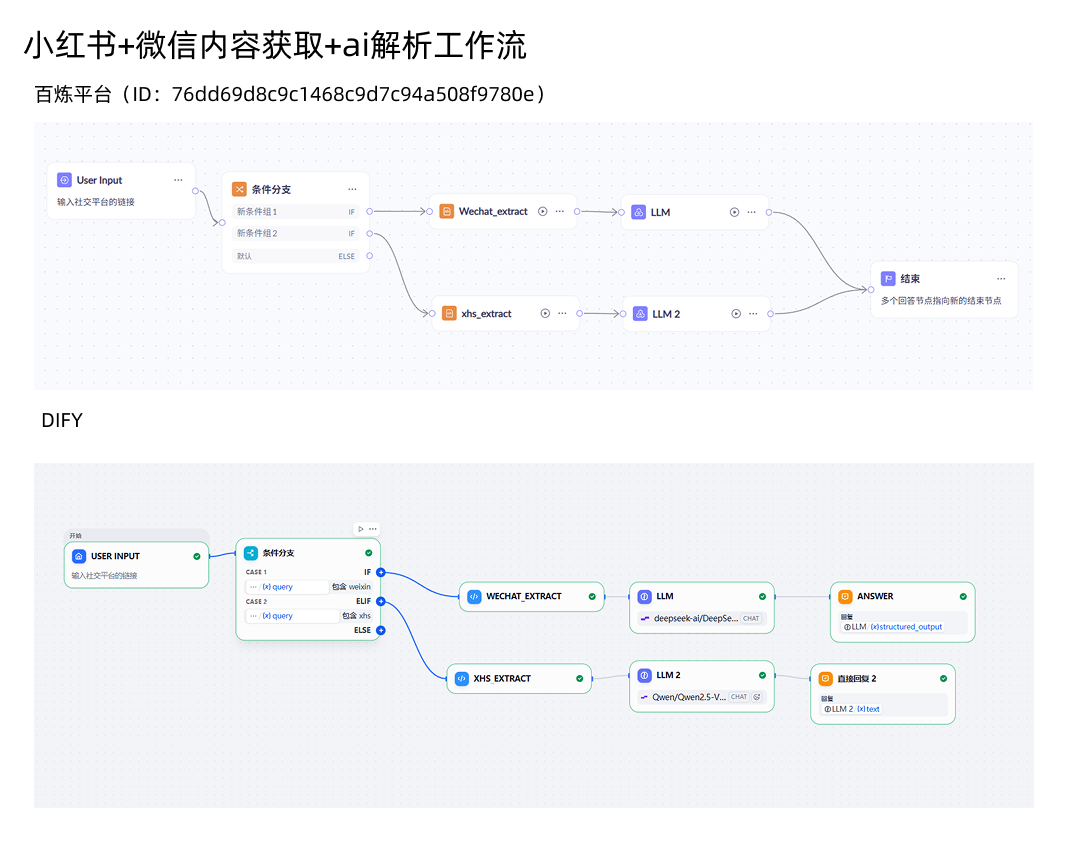Click the green check on Dify USER INPUT
Image resolution: width=1084 pixels, height=854 pixels.
pos(197,556)
